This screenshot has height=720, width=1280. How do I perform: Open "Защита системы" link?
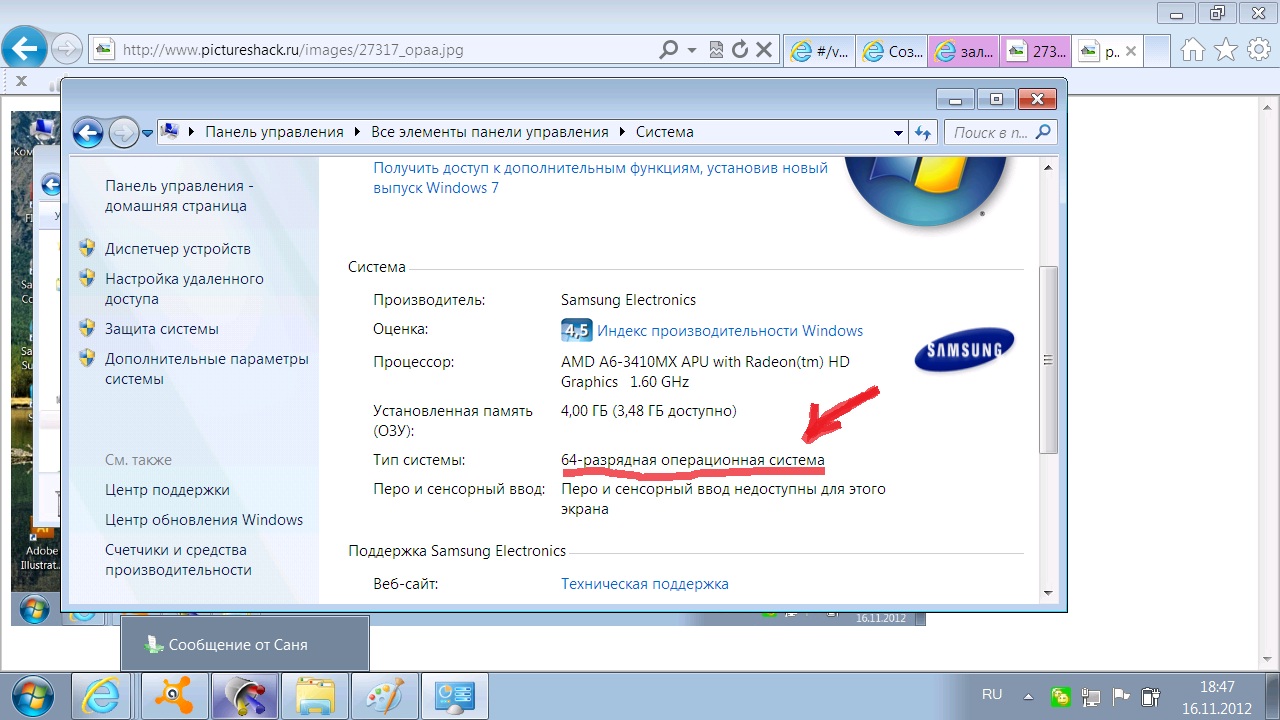(x=162, y=329)
